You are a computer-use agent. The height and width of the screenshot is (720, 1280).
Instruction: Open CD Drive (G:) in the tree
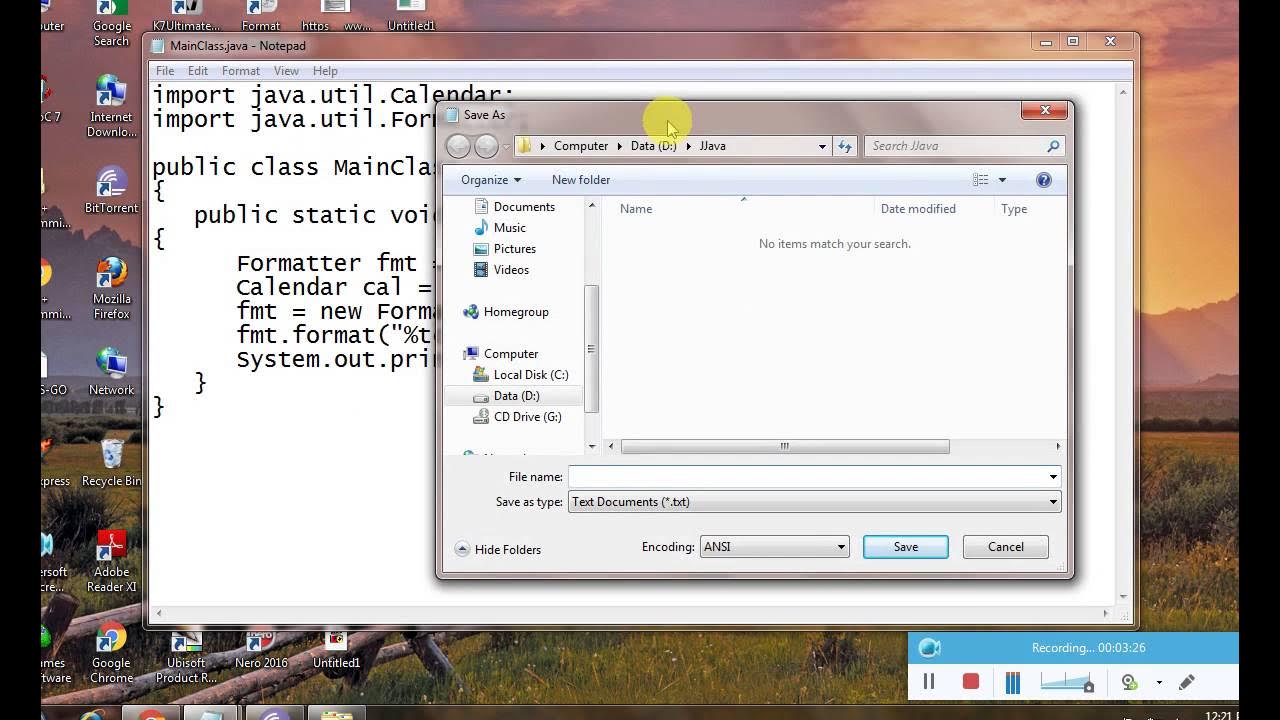527,417
